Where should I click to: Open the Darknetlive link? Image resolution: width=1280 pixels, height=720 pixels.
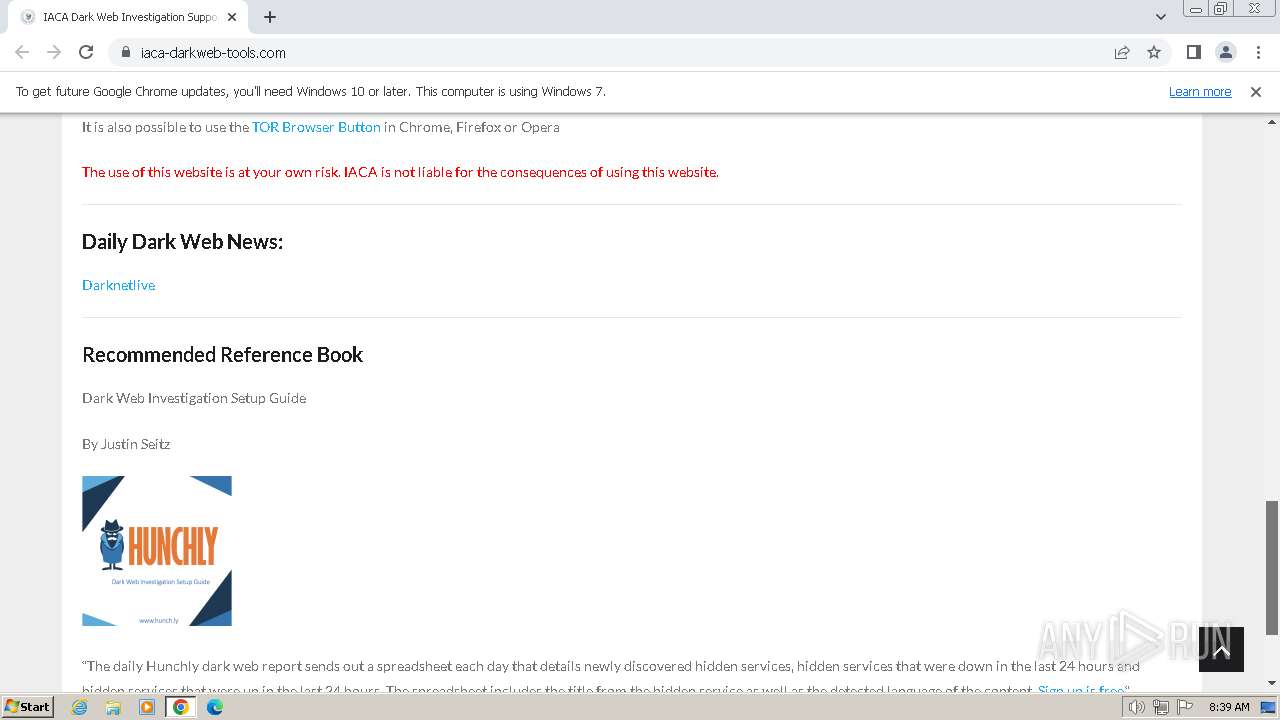click(119, 285)
